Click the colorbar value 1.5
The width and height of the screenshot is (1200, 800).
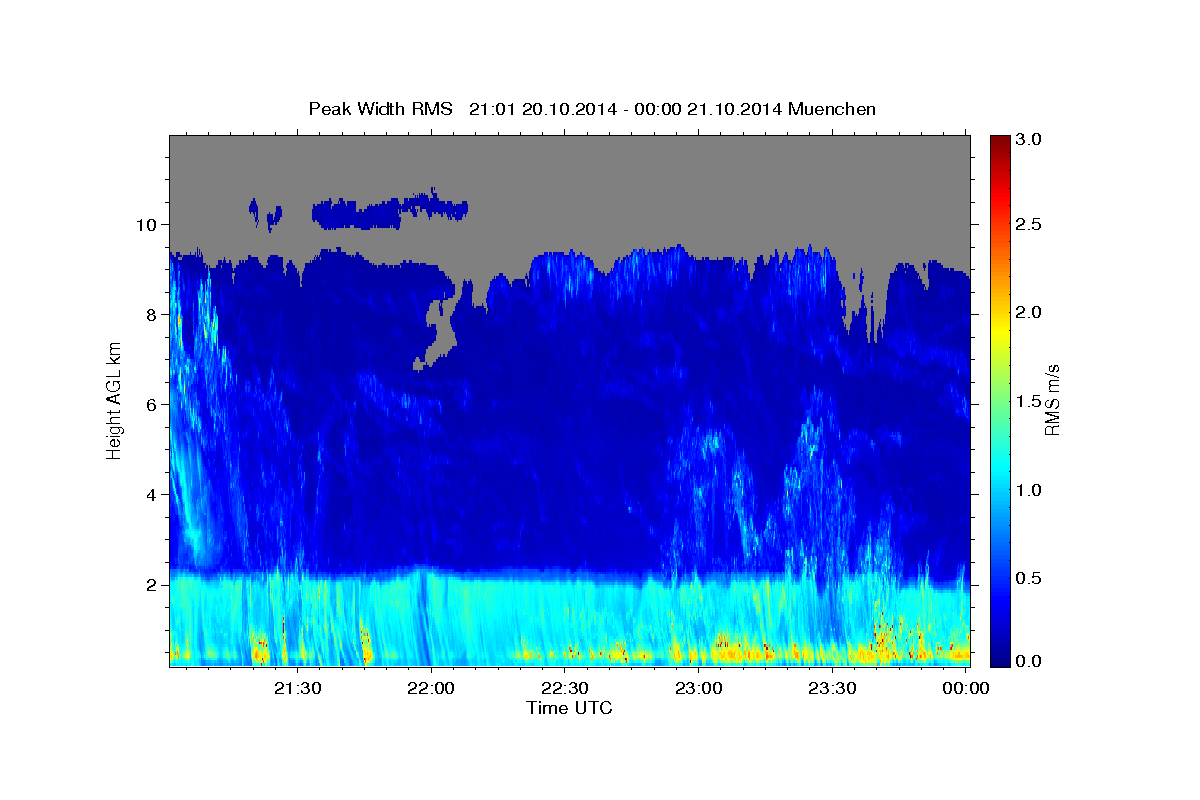coord(1030,401)
